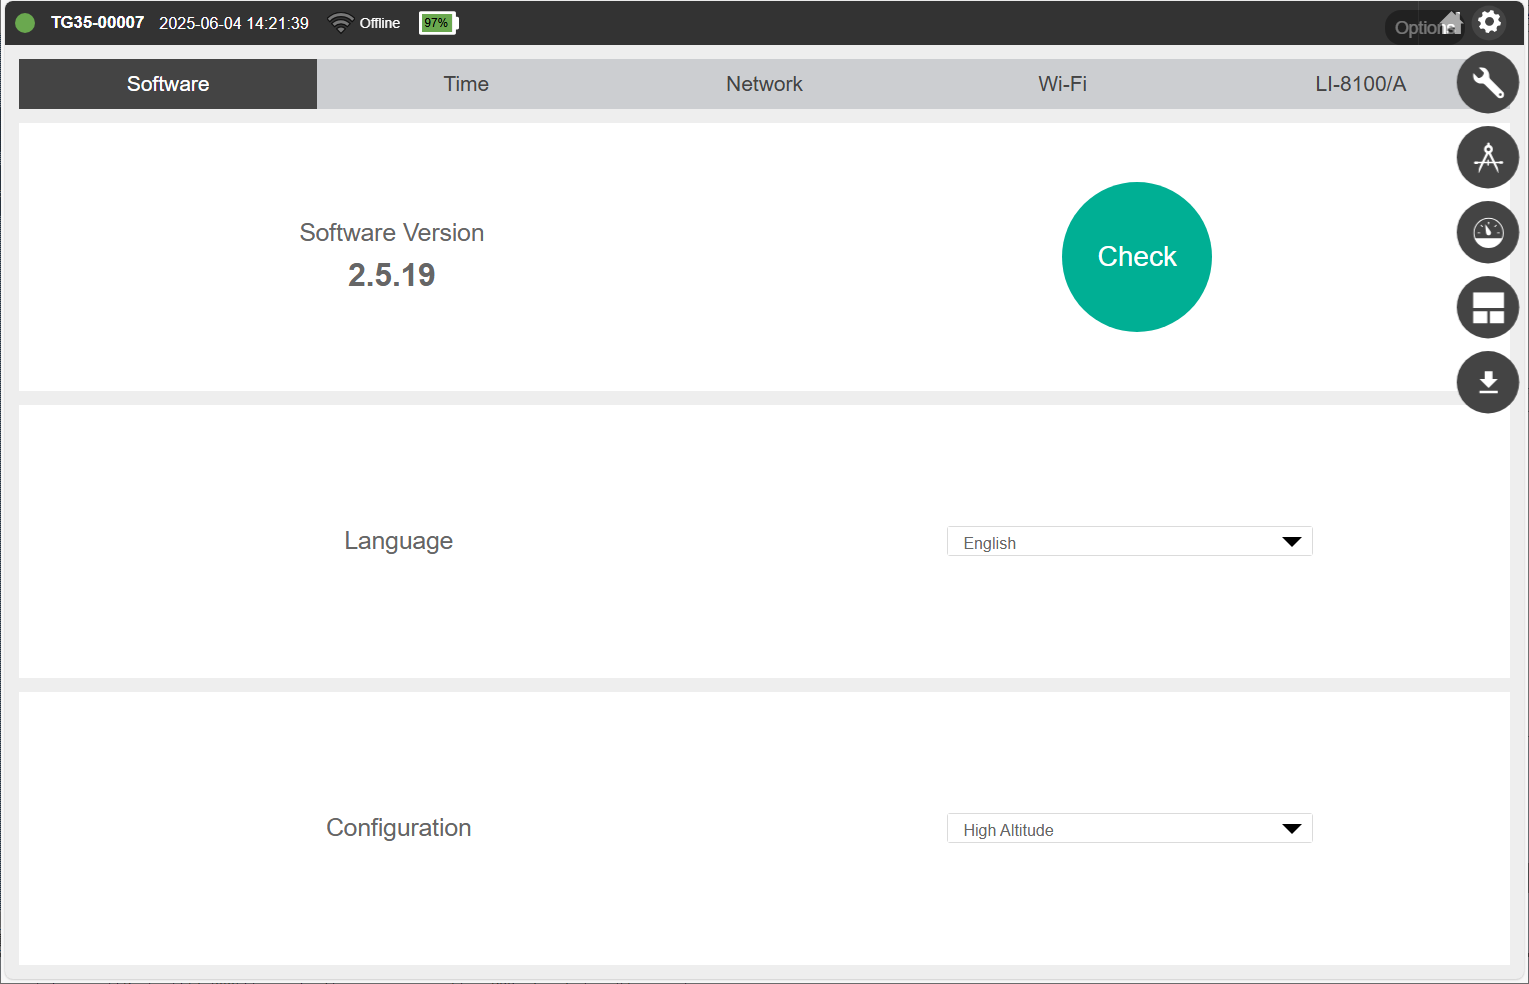Click the arrow on the English dropdown
The image size is (1529, 984).
pyautogui.click(x=1291, y=542)
